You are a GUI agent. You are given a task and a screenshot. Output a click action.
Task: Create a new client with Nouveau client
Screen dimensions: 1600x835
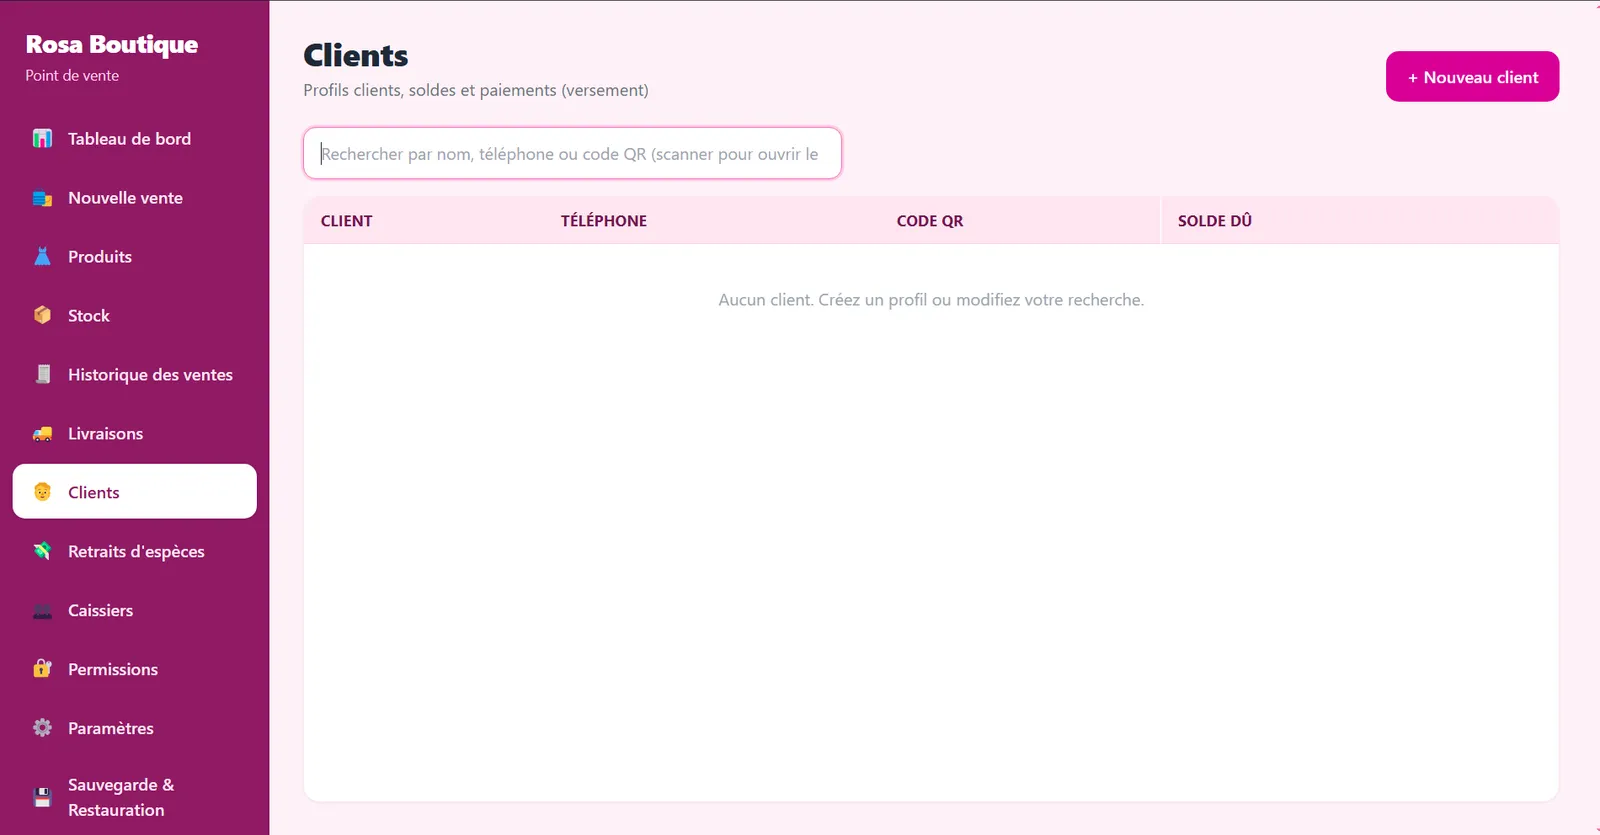point(1472,77)
